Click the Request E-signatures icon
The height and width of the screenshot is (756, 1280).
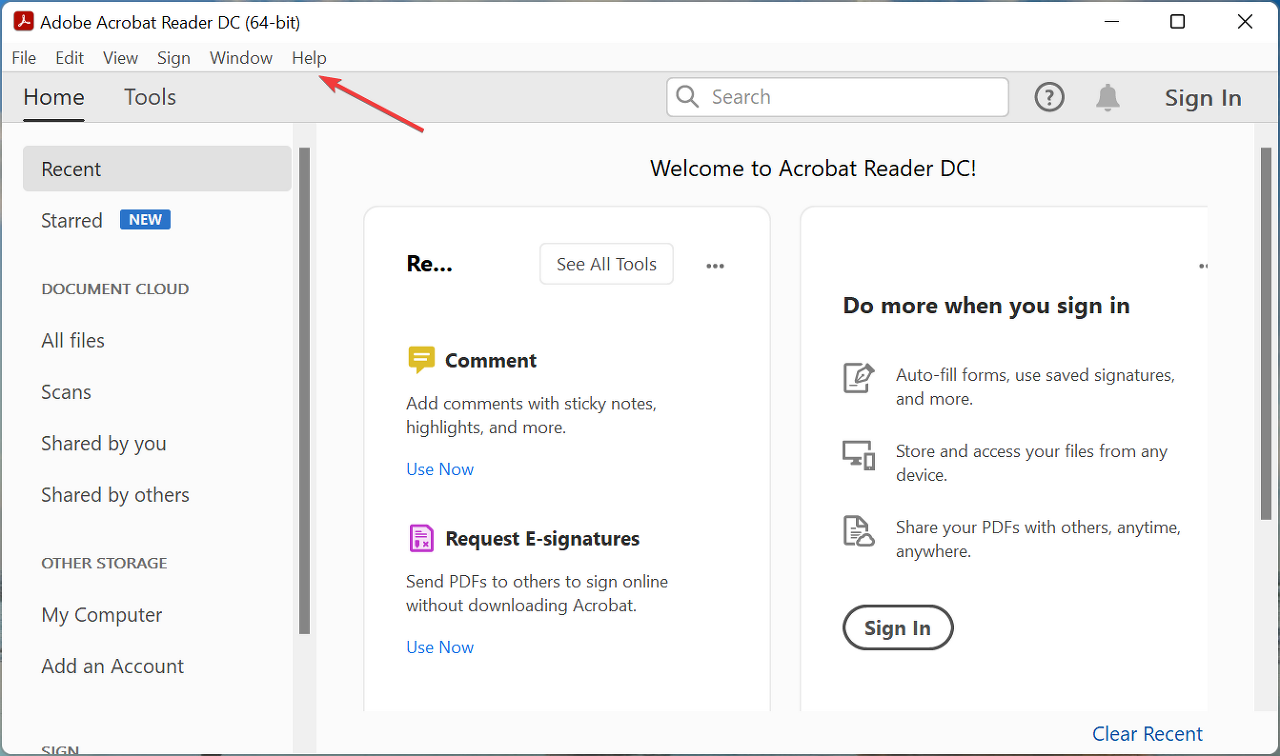pyautogui.click(x=421, y=538)
